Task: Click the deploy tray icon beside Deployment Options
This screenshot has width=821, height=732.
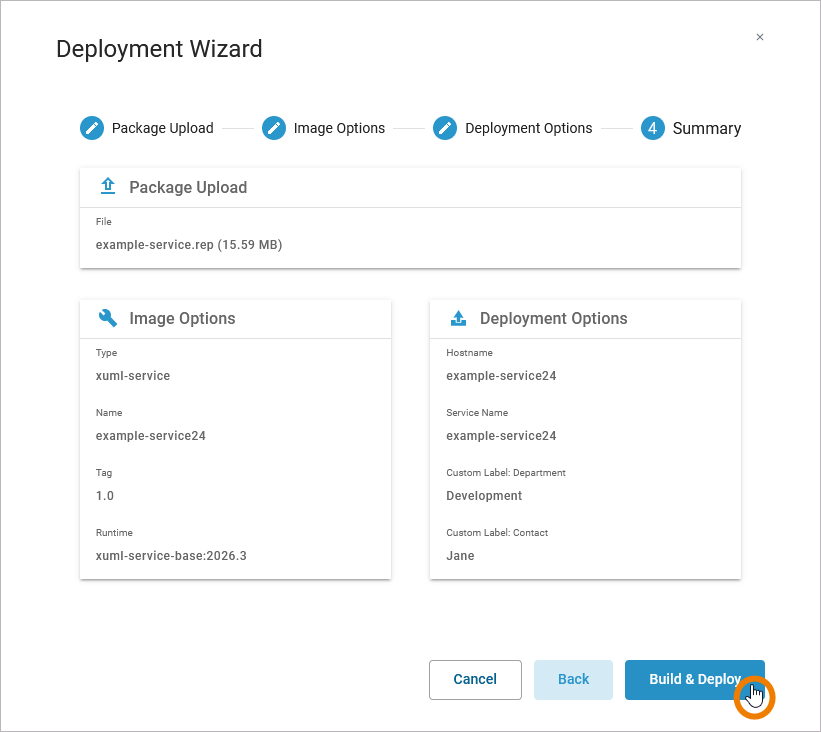Action: pyautogui.click(x=458, y=318)
